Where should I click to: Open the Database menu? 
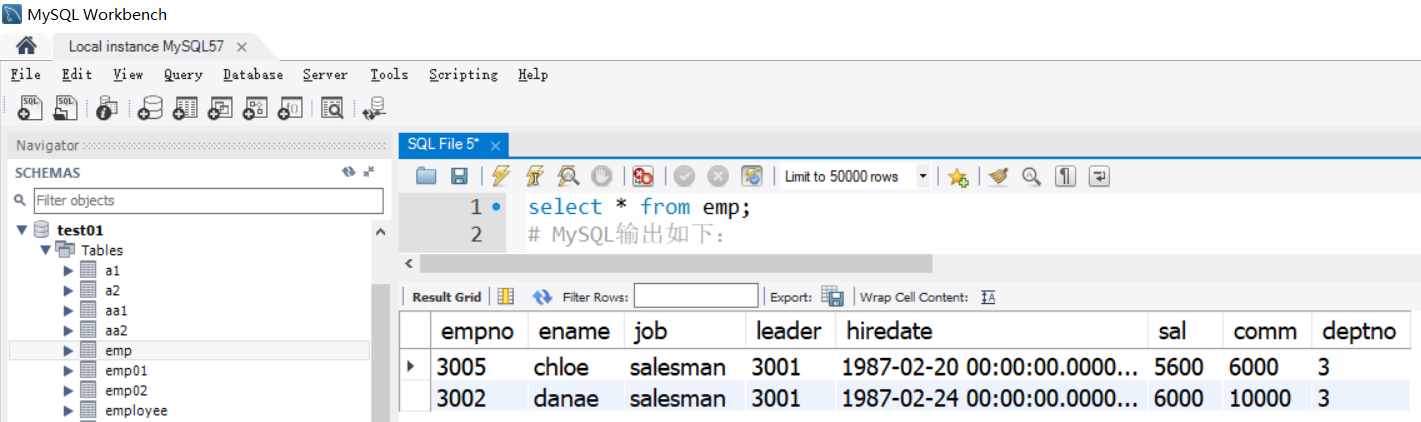click(253, 75)
